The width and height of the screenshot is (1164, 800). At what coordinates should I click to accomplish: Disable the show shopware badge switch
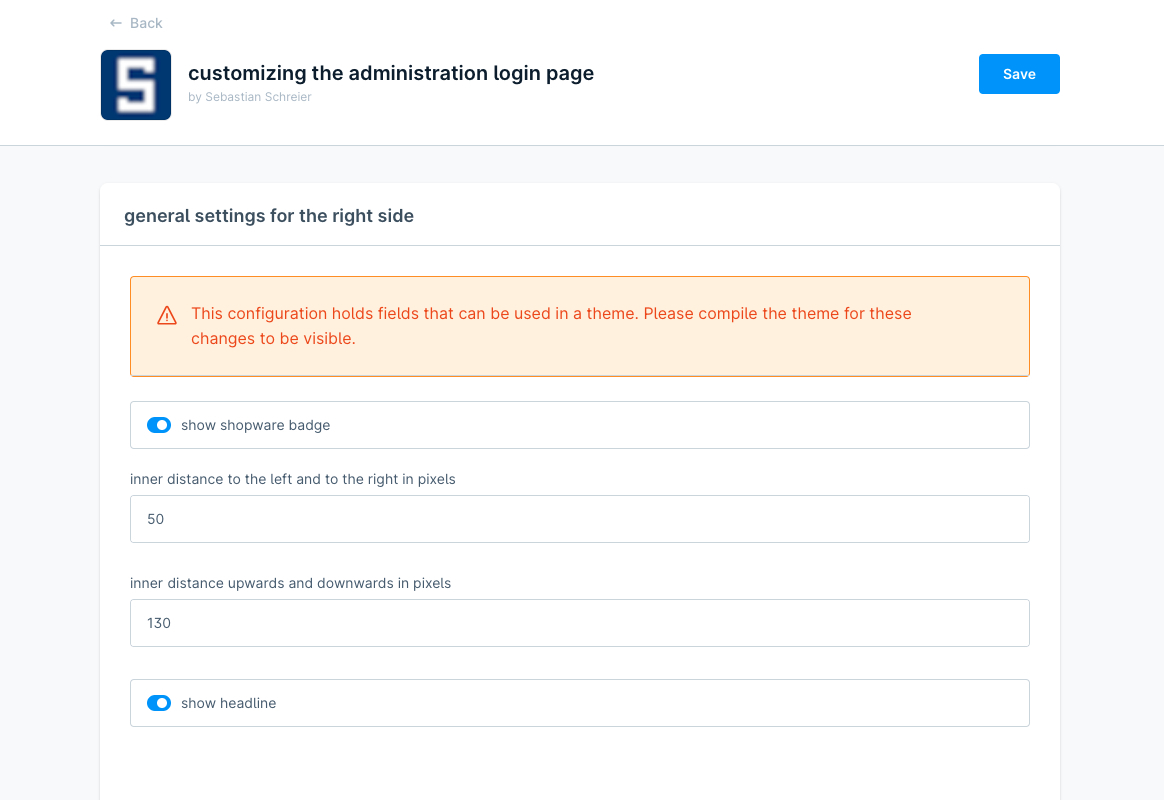click(159, 425)
